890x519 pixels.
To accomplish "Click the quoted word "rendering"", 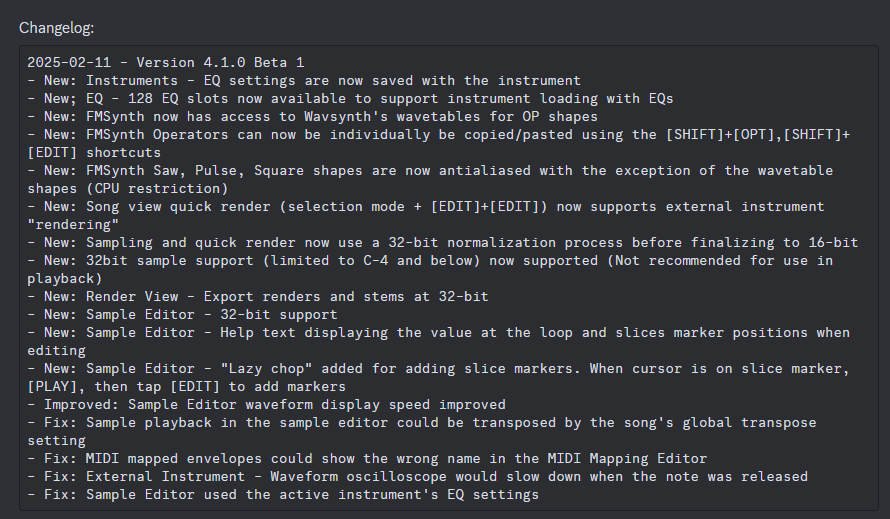I will [x=73, y=225].
